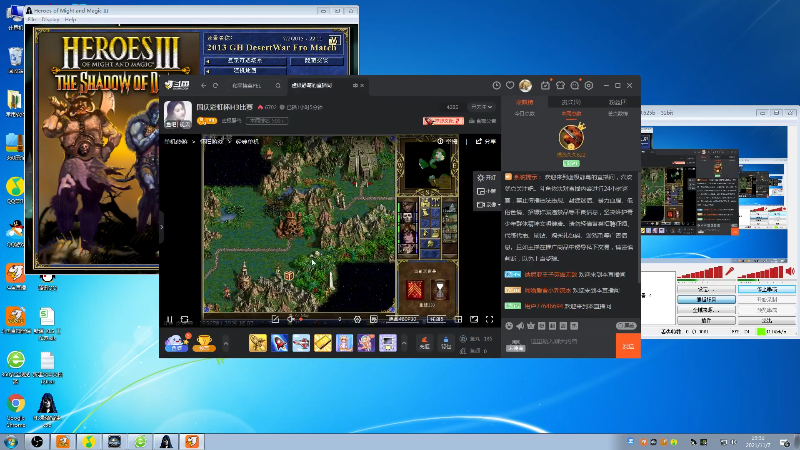Reload the page with the Huya refresh icon
Viewport: 800px width, 450px height.
(215, 86)
